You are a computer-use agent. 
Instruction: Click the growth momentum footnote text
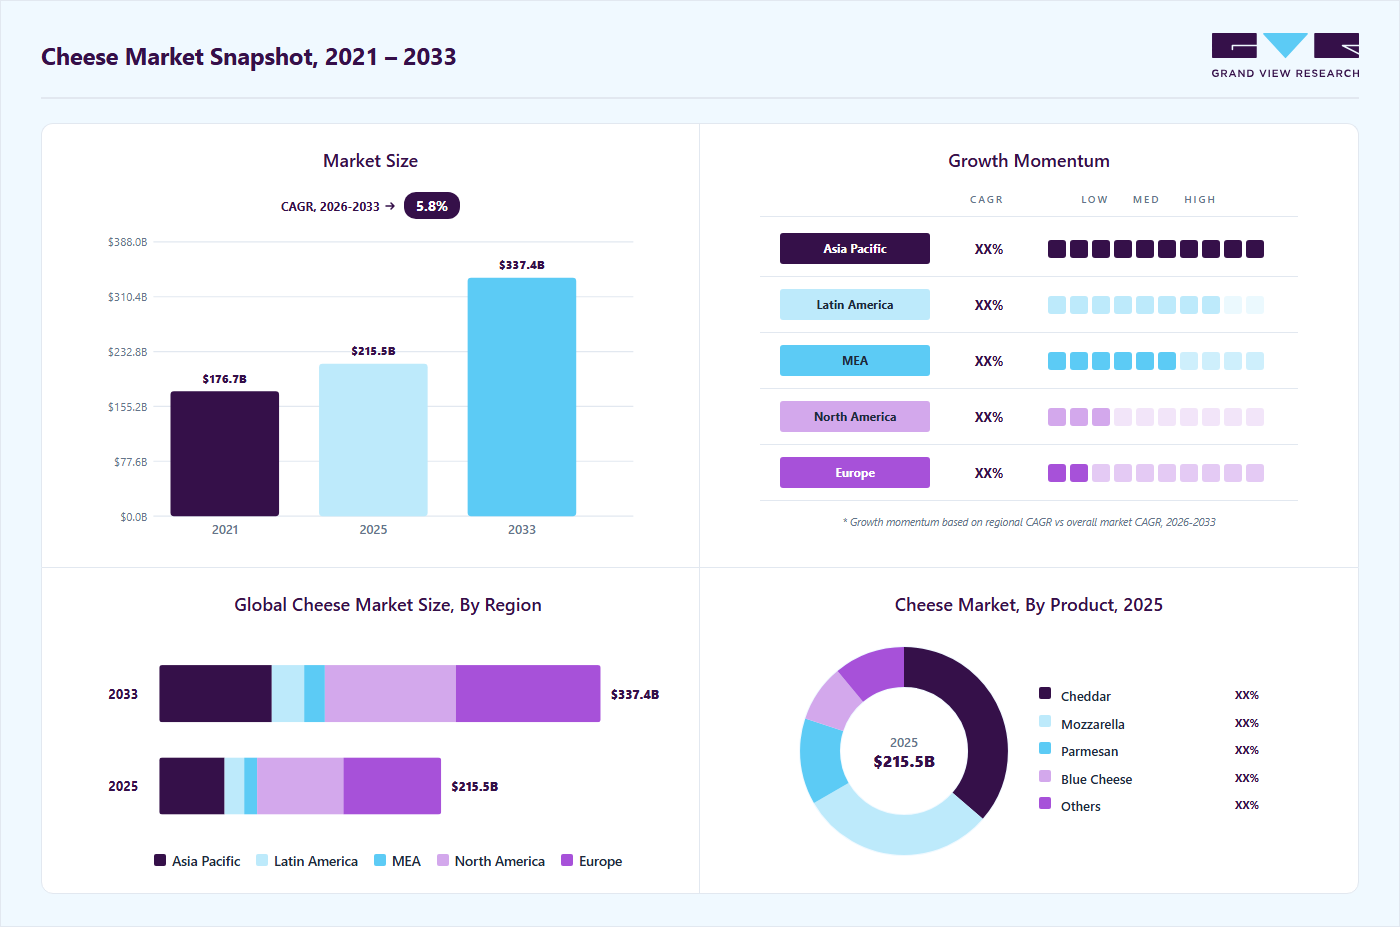(1029, 522)
